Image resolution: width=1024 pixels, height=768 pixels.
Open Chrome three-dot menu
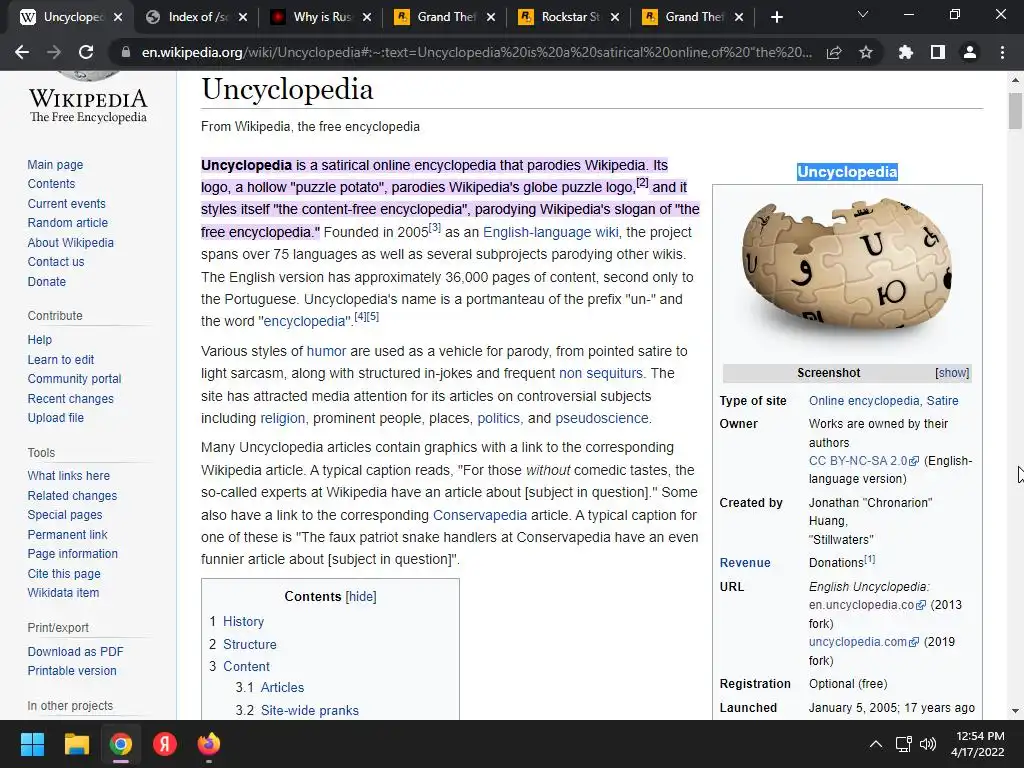click(1002, 52)
